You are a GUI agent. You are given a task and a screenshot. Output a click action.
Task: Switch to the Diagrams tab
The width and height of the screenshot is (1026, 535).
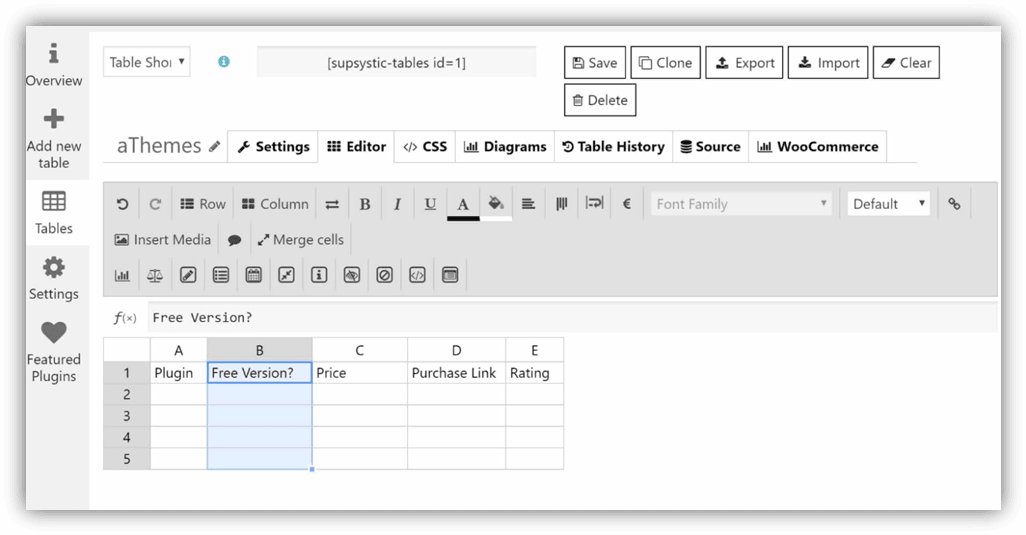[504, 147]
